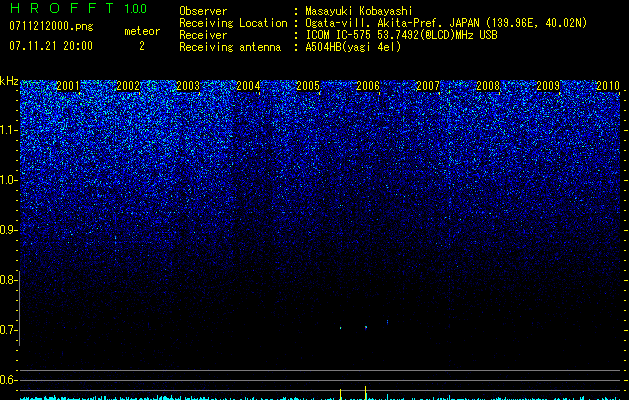The height and width of the screenshot is (400, 629).
Task: Click the 2005 time marker
Action: 308,85
